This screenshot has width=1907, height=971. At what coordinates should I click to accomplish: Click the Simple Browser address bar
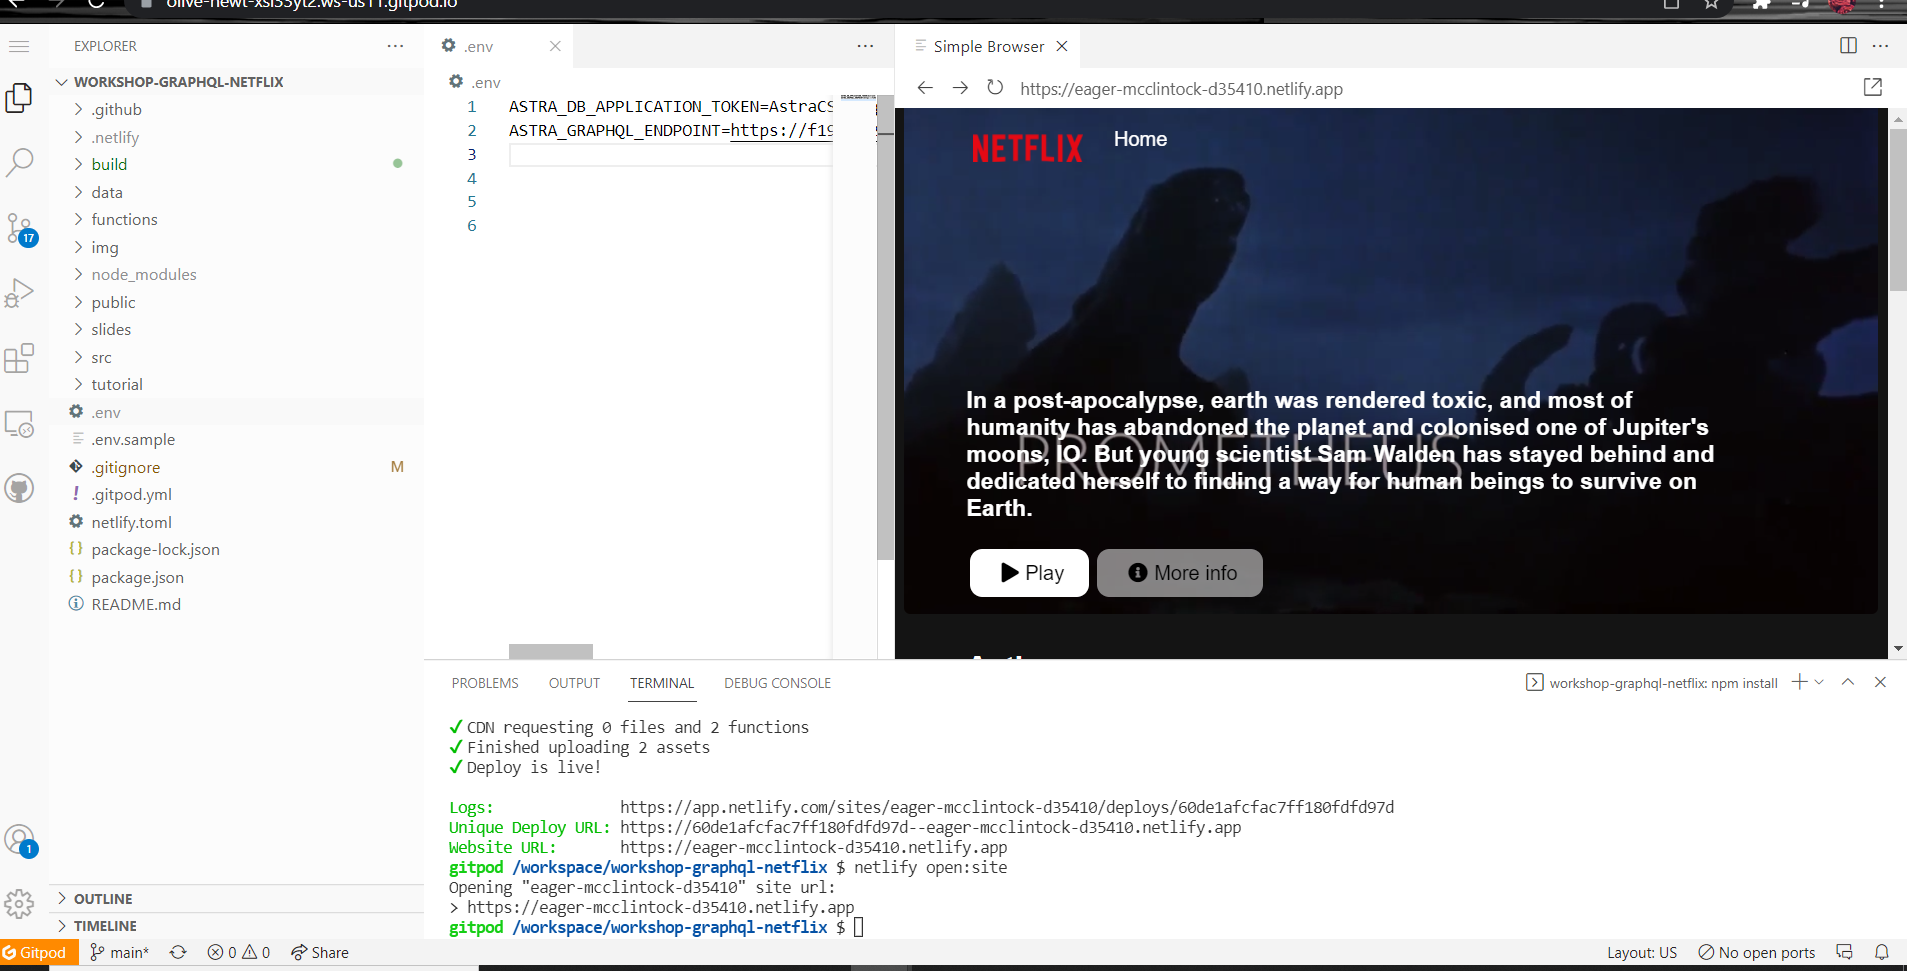(1180, 88)
